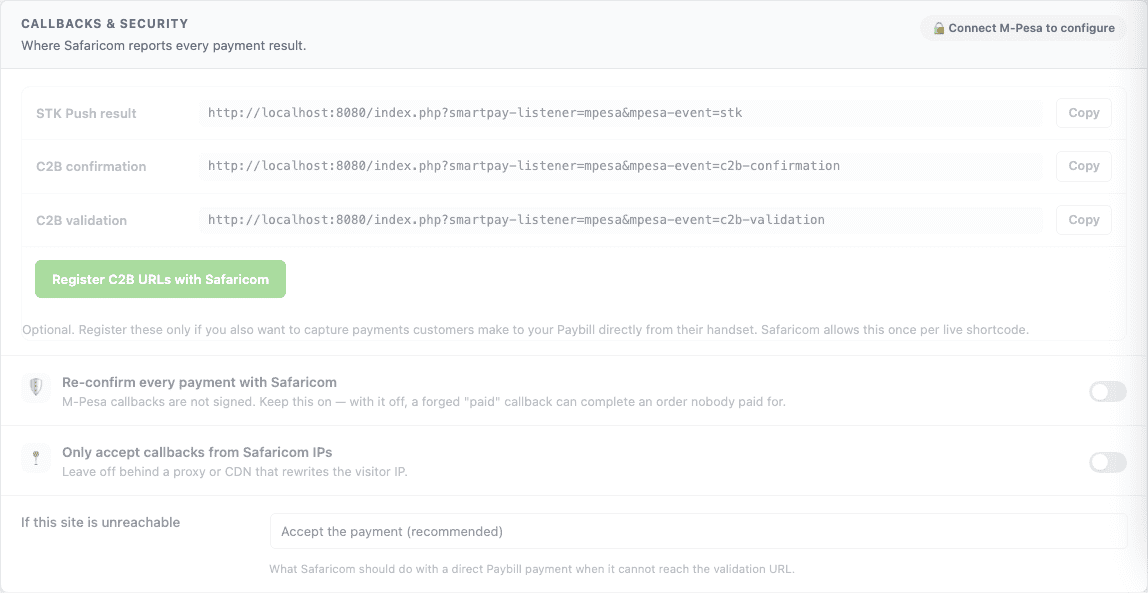Click 'Re-confirm every payment with Safaricom' title
This screenshot has height=593, width=1148.
tap(199, 382)
